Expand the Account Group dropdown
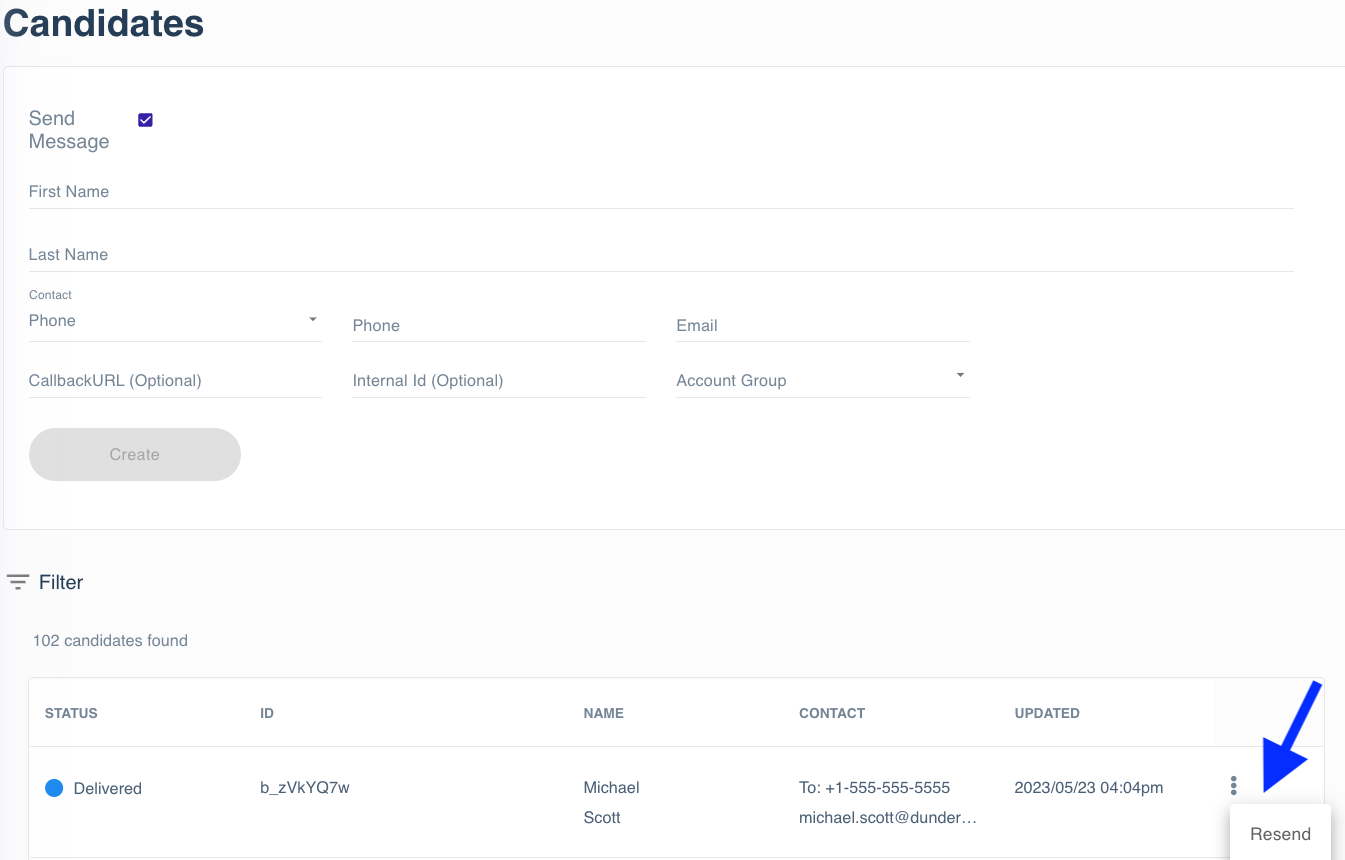The image size is (1345, 860). click(x=822, y=380)
